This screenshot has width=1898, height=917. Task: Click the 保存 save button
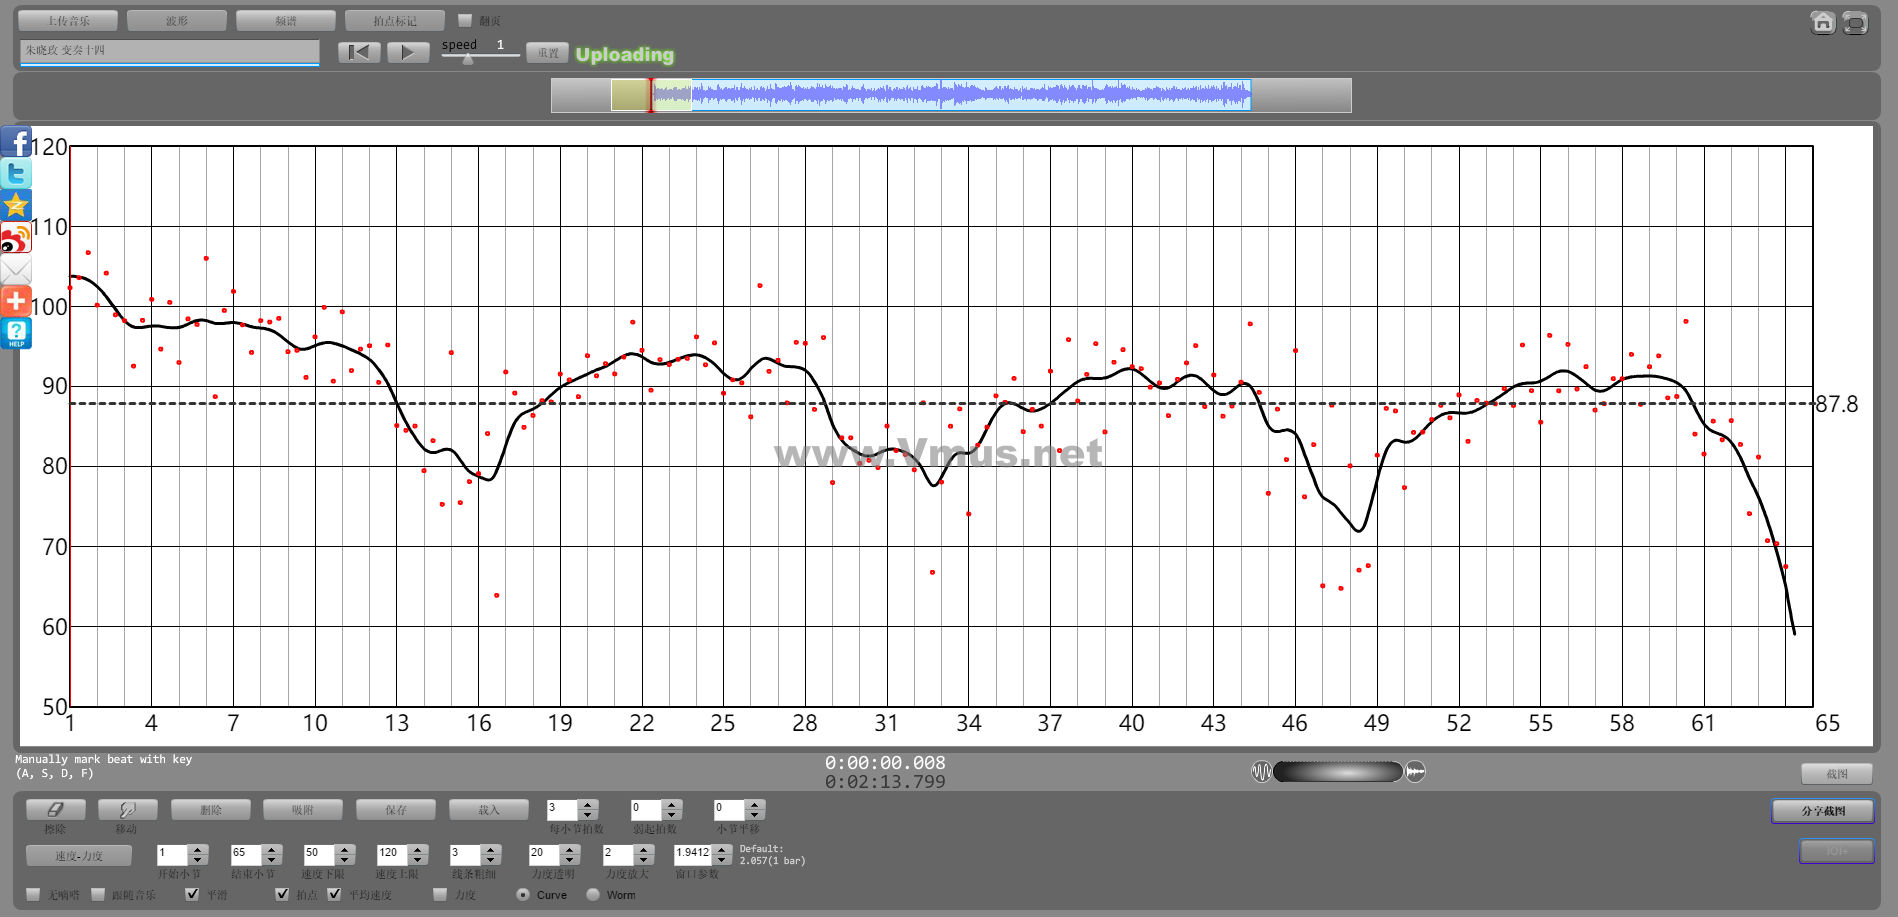coord(396,810)
